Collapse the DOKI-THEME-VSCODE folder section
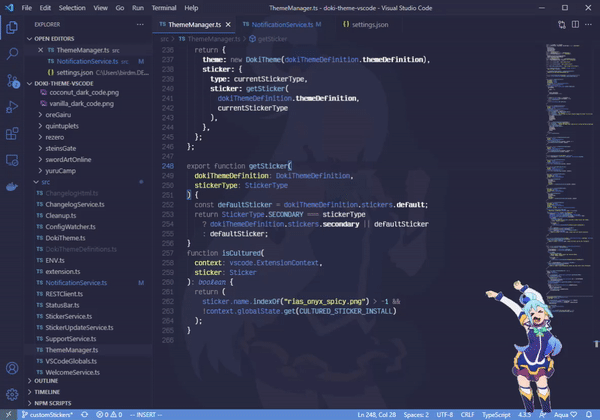 (64, 83)
